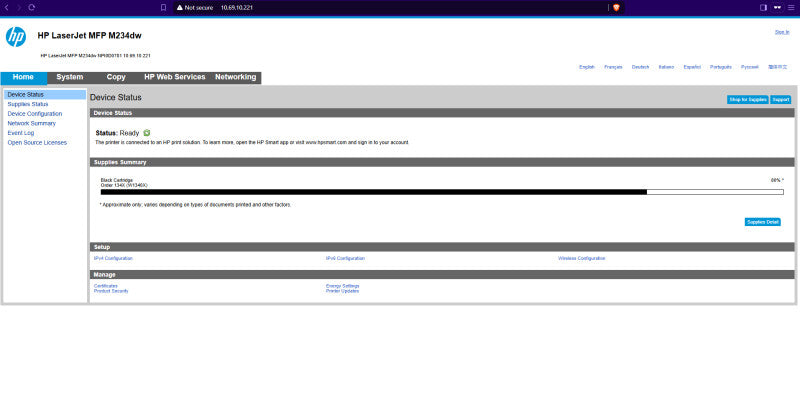Bookmark this page with the bookmark icon
Viewport: 800px width, 412px height.
click(163, 8)
